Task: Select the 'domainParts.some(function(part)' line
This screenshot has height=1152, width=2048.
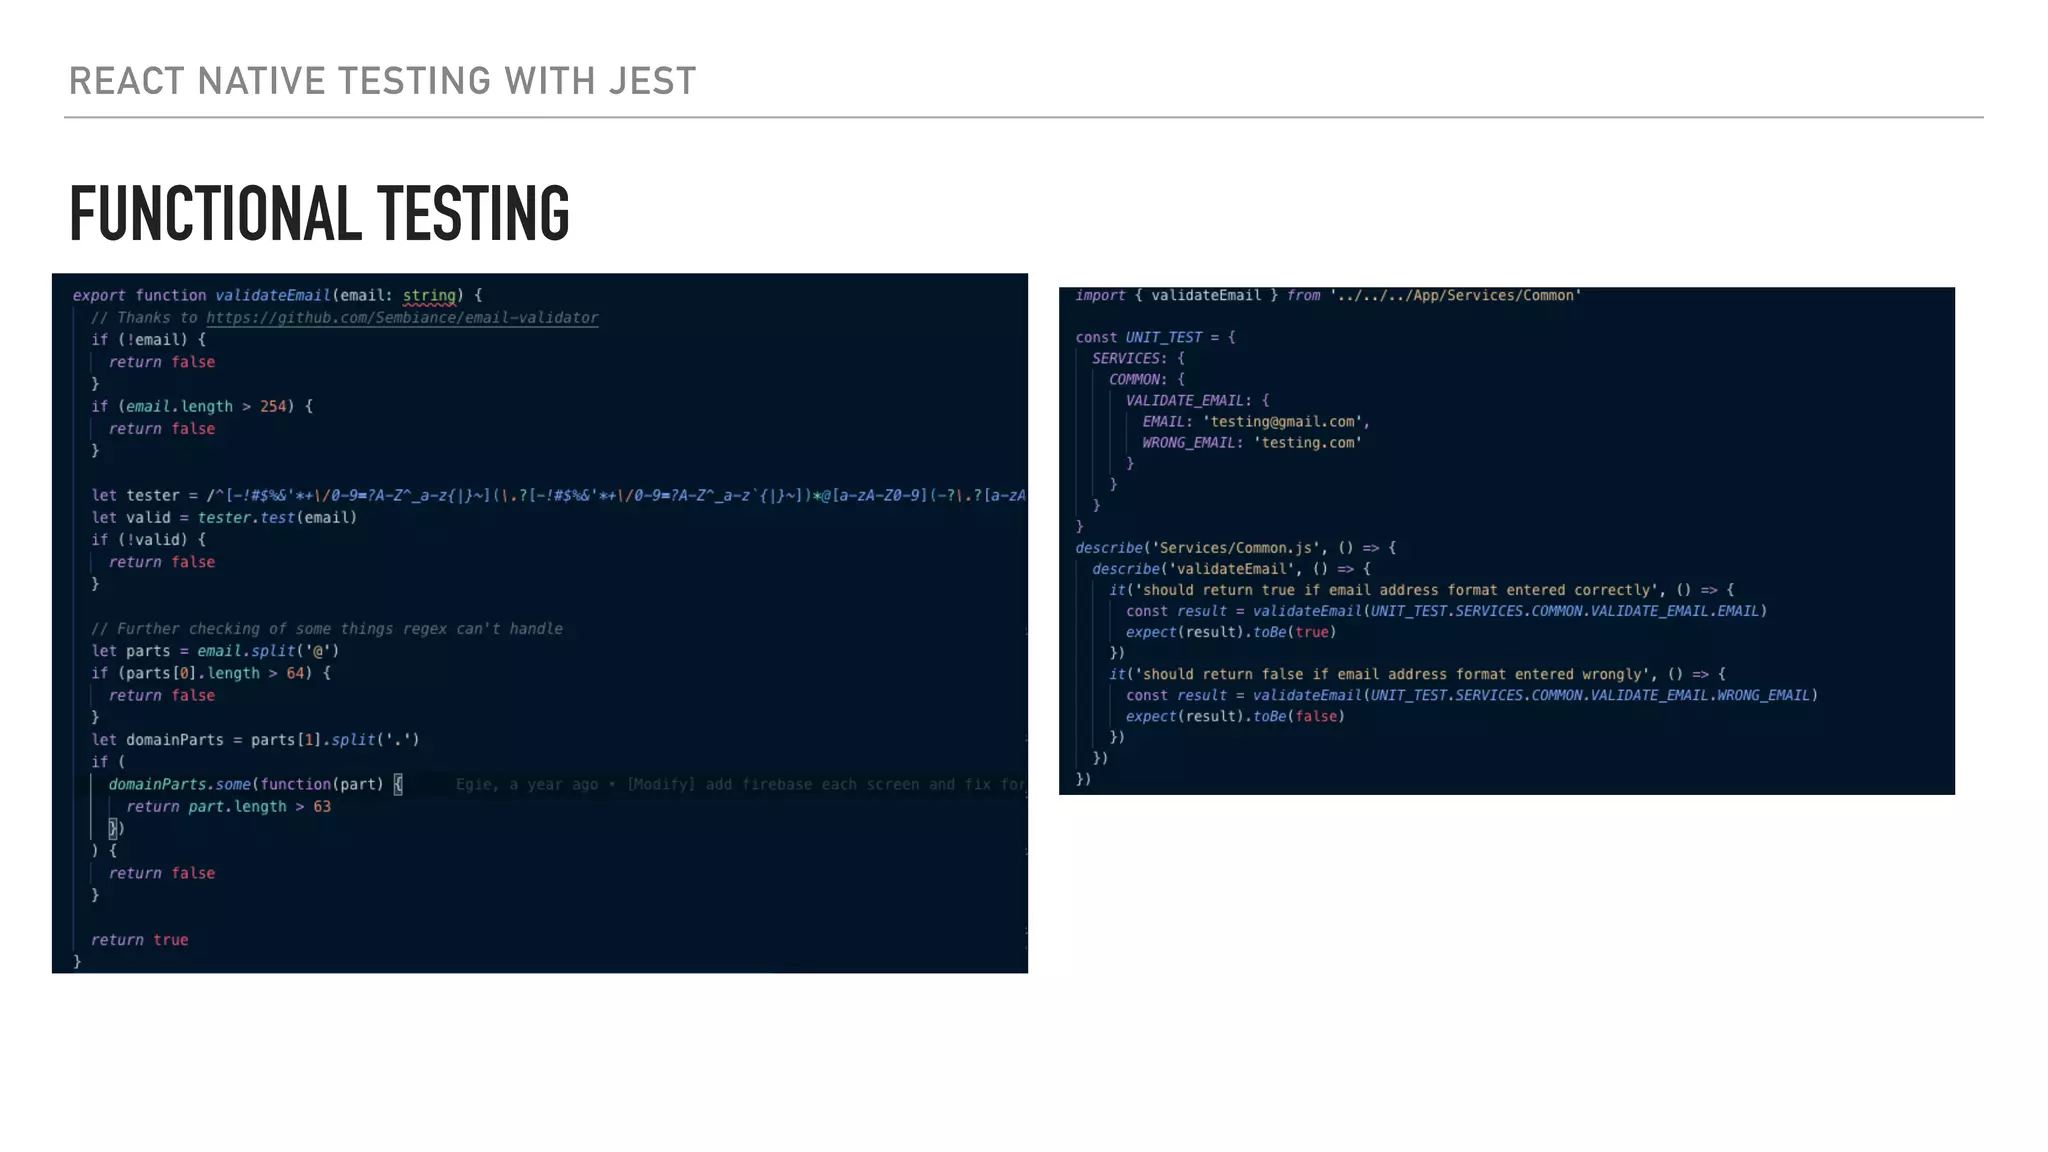Action: (x=255, y=784)
